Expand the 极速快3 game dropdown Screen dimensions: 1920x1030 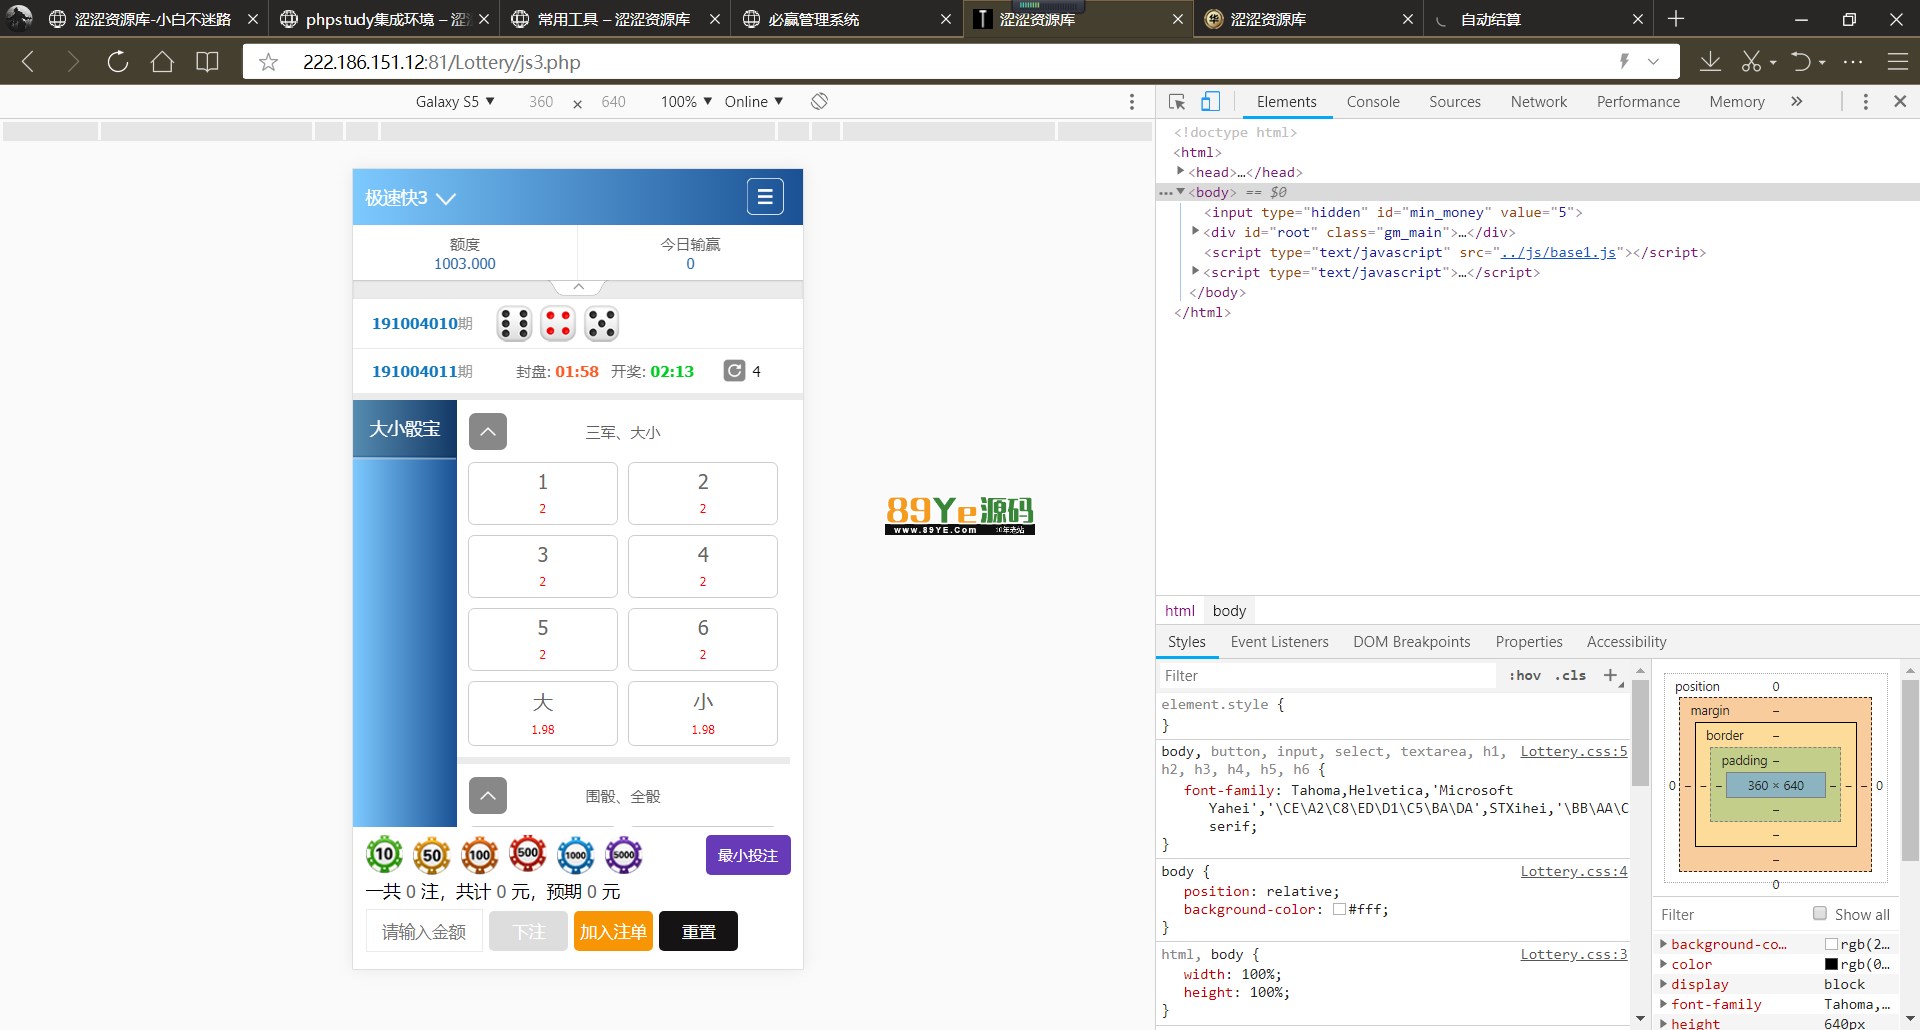click(x=410, y=198)
